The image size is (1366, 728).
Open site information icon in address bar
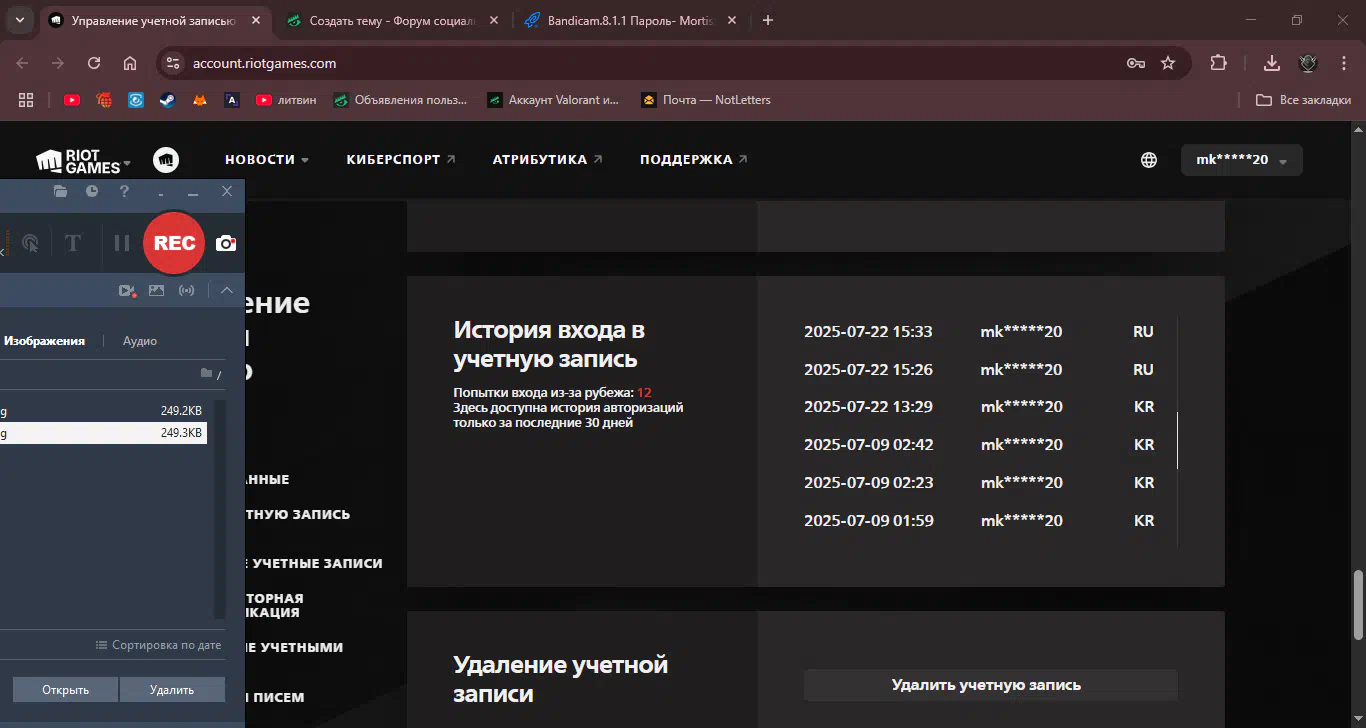coord(173,63)
